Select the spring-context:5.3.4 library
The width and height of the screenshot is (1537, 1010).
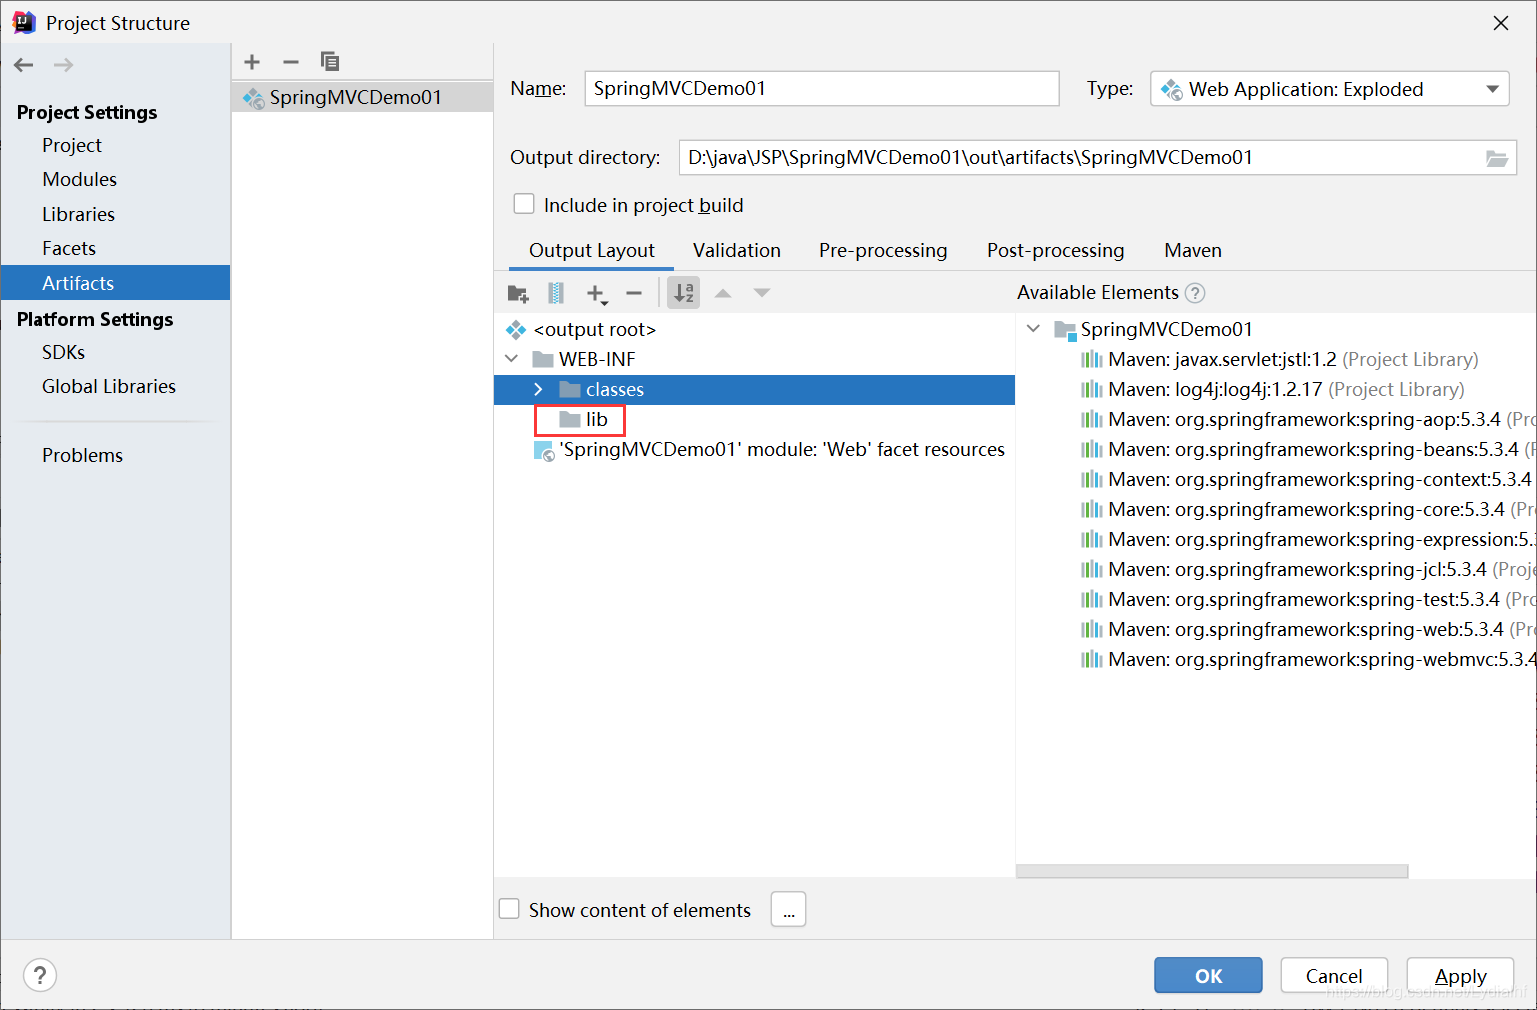click(x=1307, y=479)
